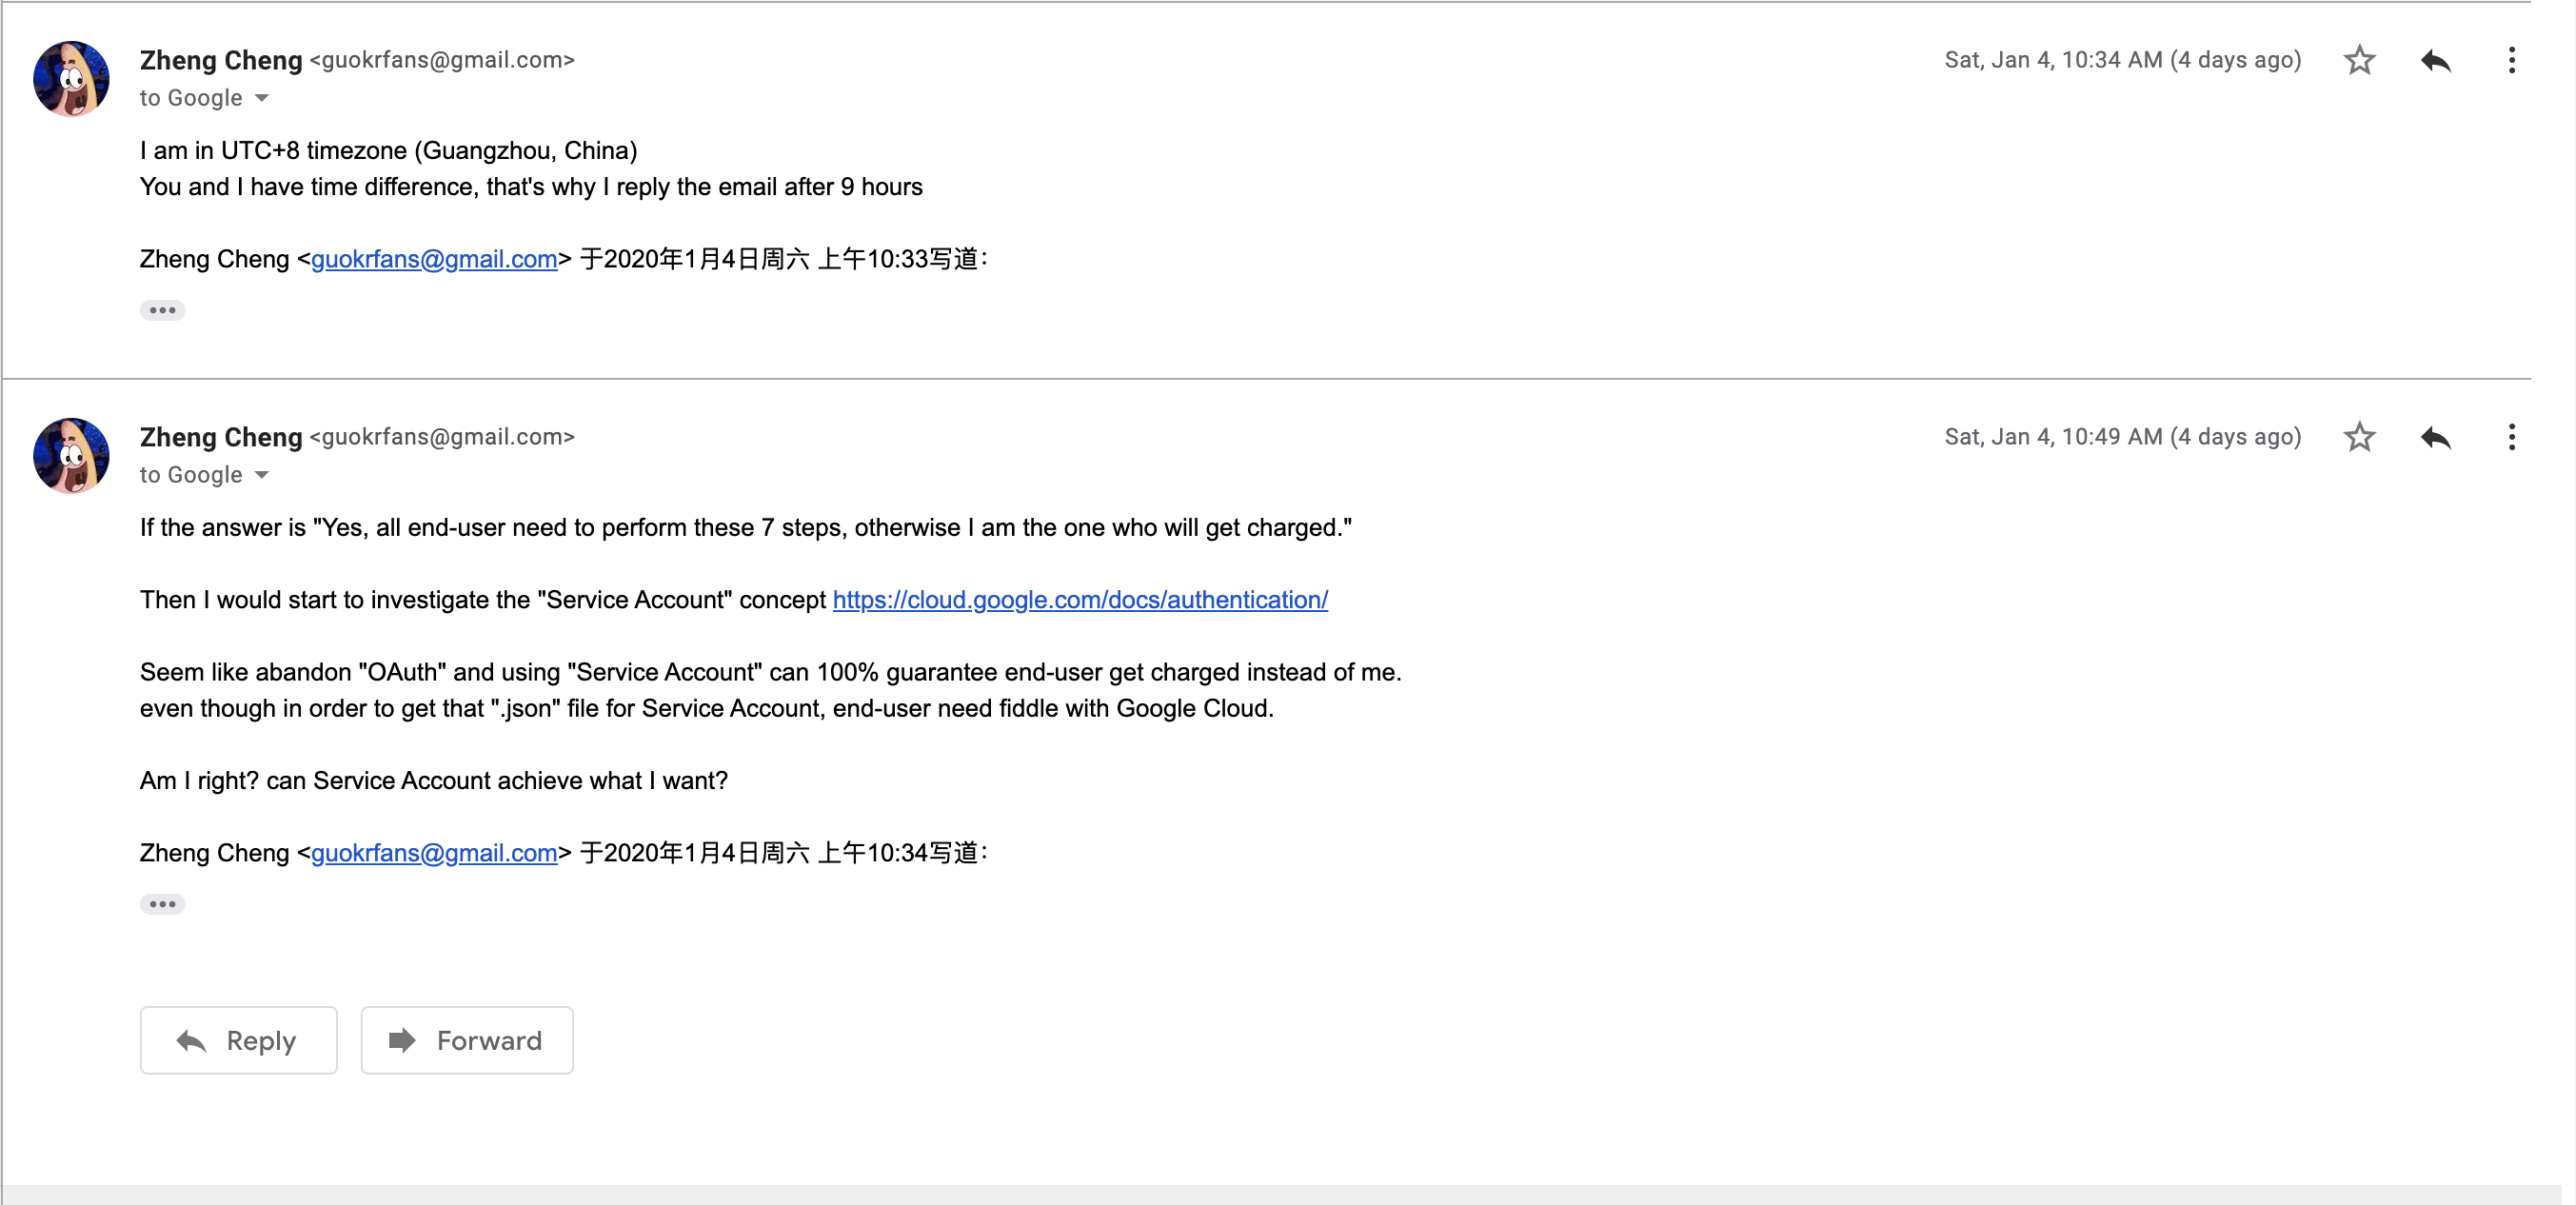Click reply arrow on 10:34 AM email
The width and height of the screenshot is (2576, 1205).
pos(2435,61)
